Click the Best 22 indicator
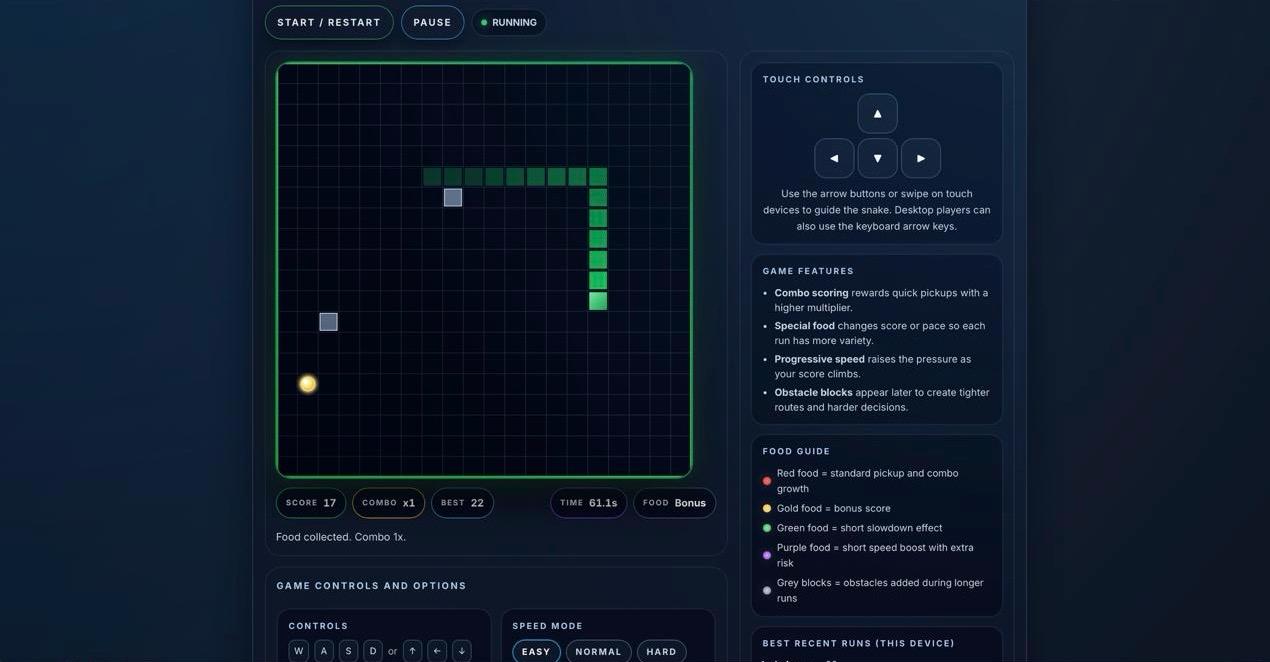 462,503
